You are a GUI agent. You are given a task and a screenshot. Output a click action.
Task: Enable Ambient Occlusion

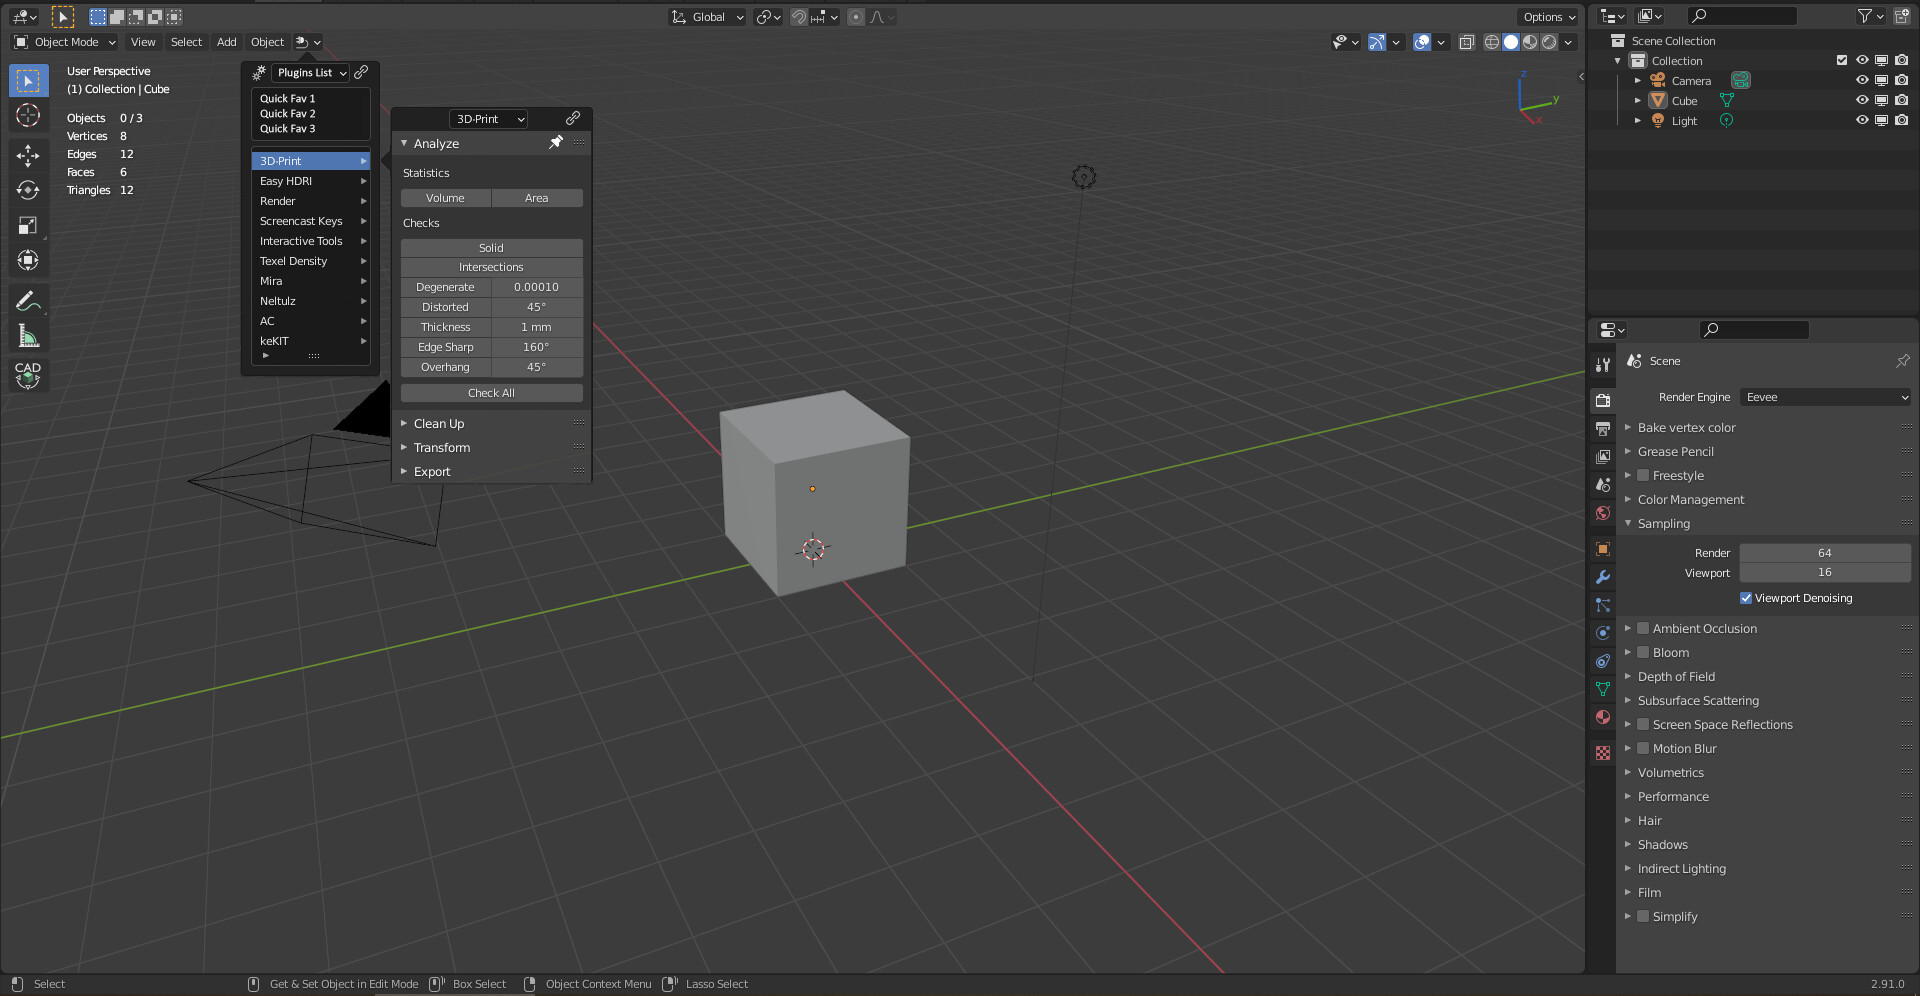tap(1643, 628)
